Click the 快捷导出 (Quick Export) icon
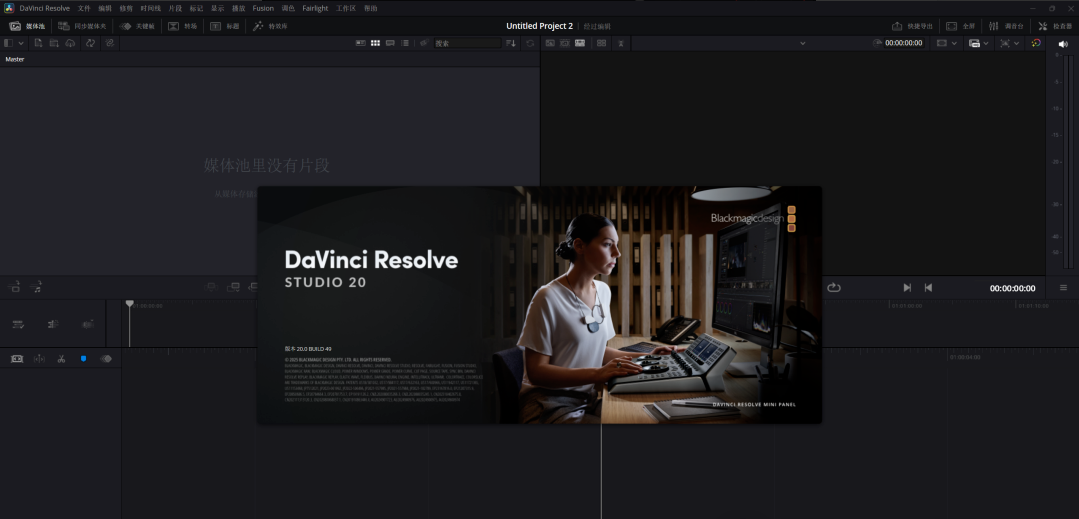The height and width of the screenshot is (519, 1079). 911,26
